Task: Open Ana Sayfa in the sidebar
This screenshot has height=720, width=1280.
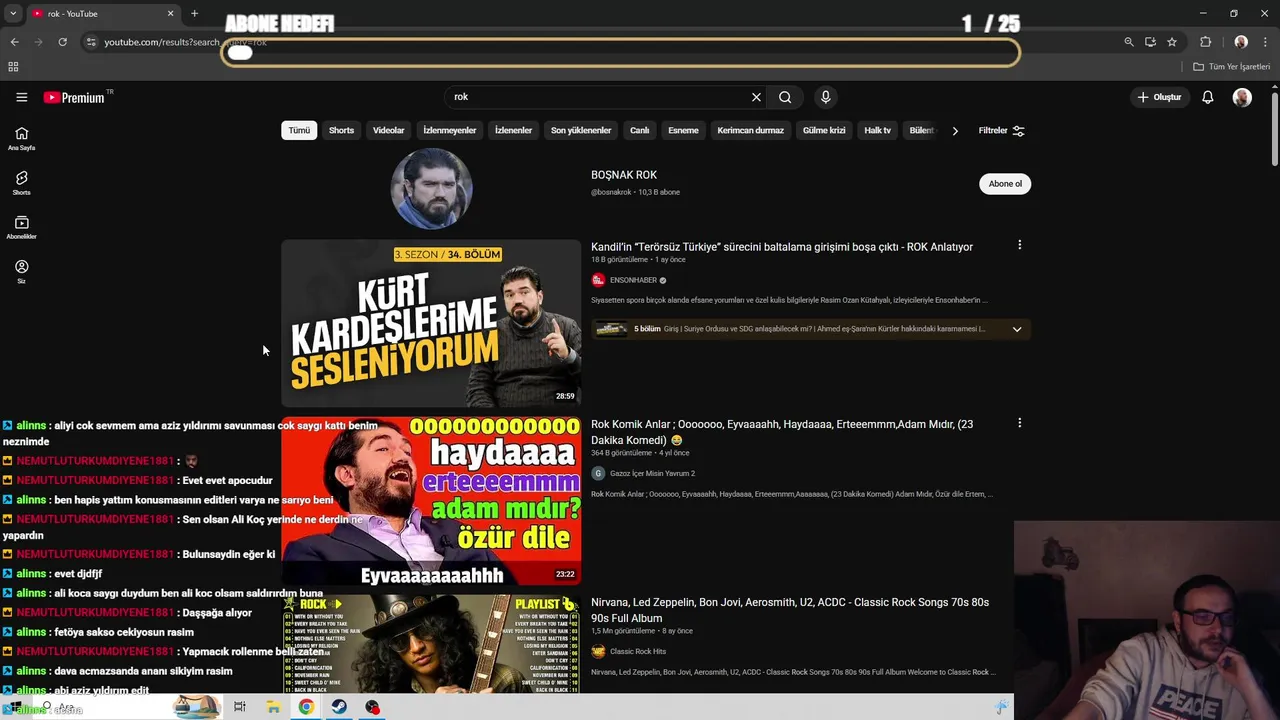Action: click(21, 139)
